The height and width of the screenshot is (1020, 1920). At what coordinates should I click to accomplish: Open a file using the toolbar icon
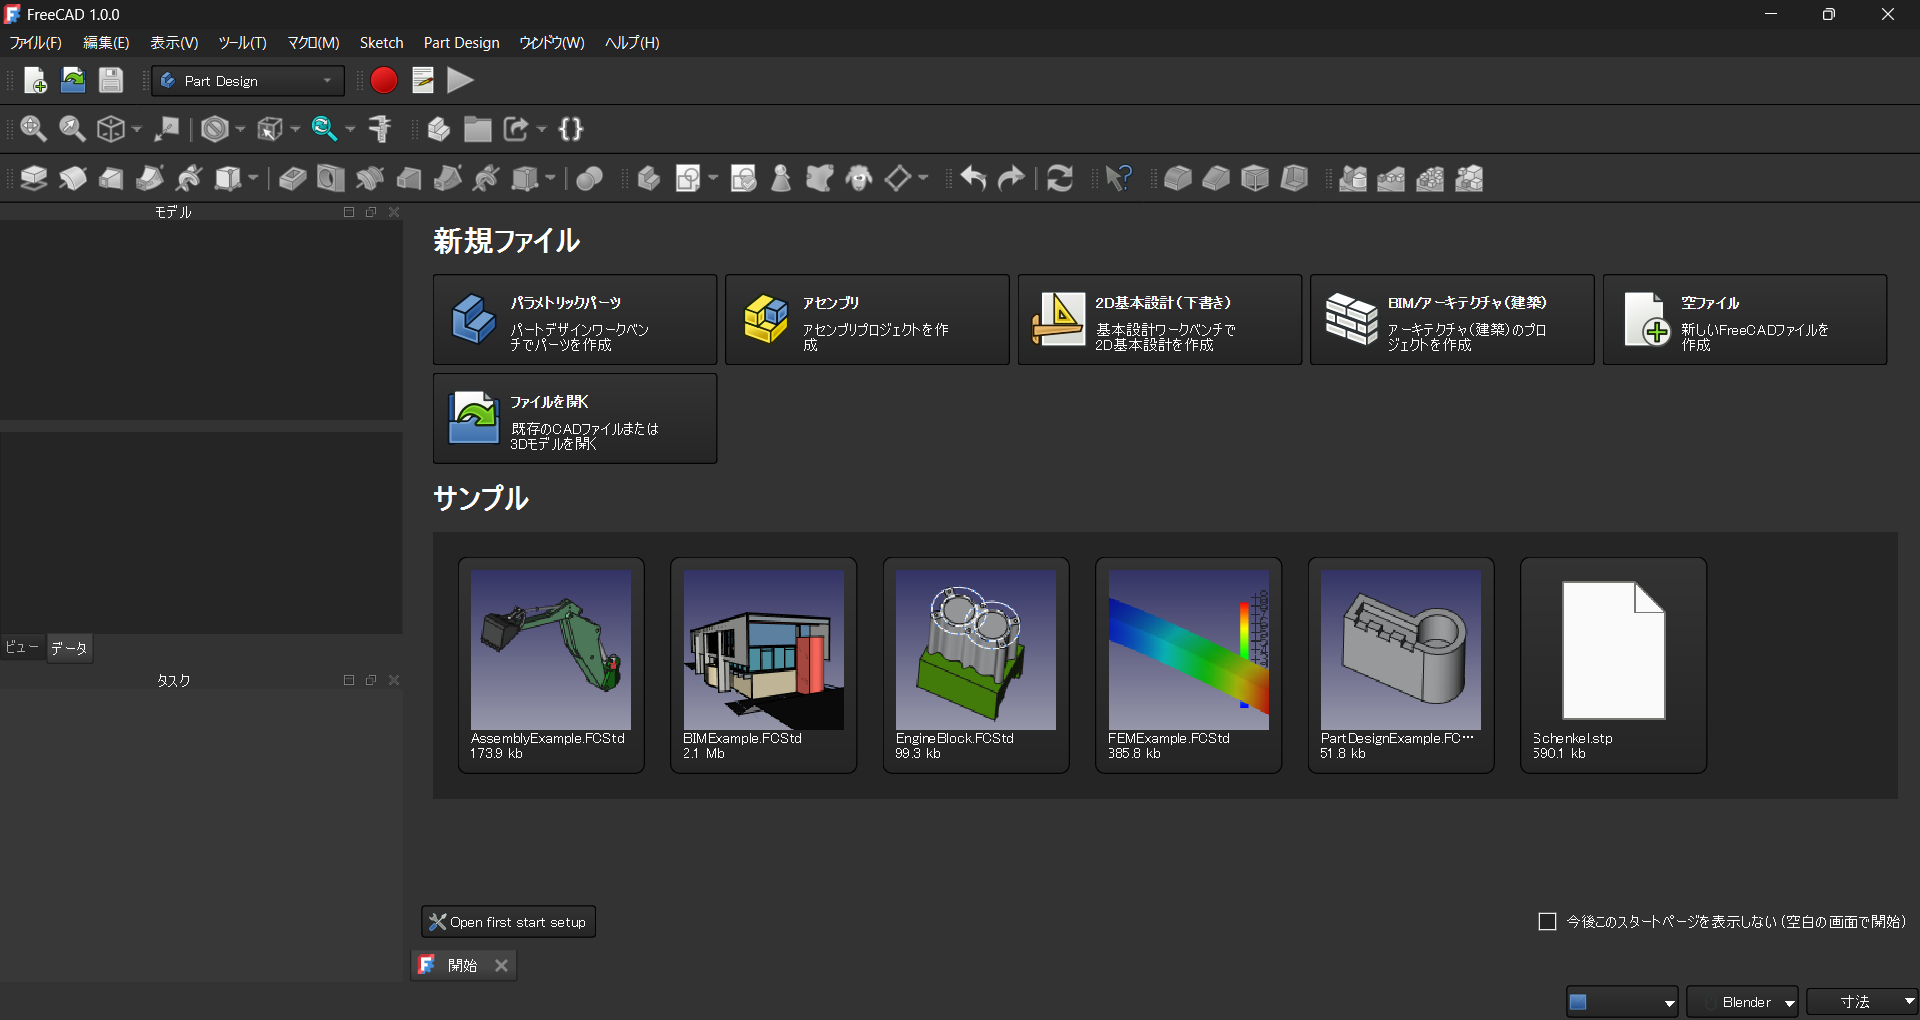[x=73, y=80]
